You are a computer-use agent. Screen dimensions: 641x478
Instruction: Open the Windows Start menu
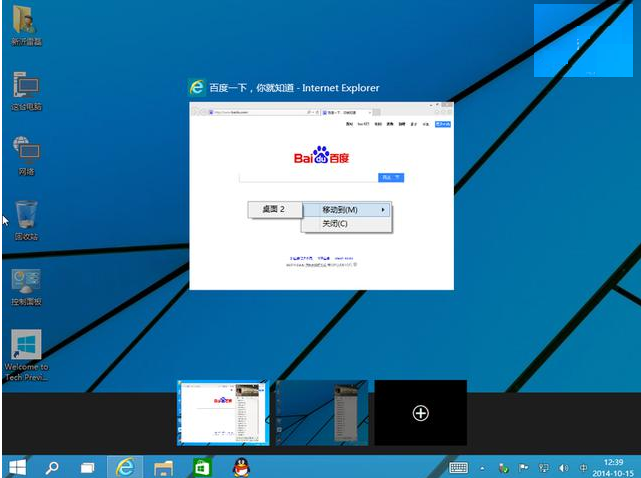point(17,467)
